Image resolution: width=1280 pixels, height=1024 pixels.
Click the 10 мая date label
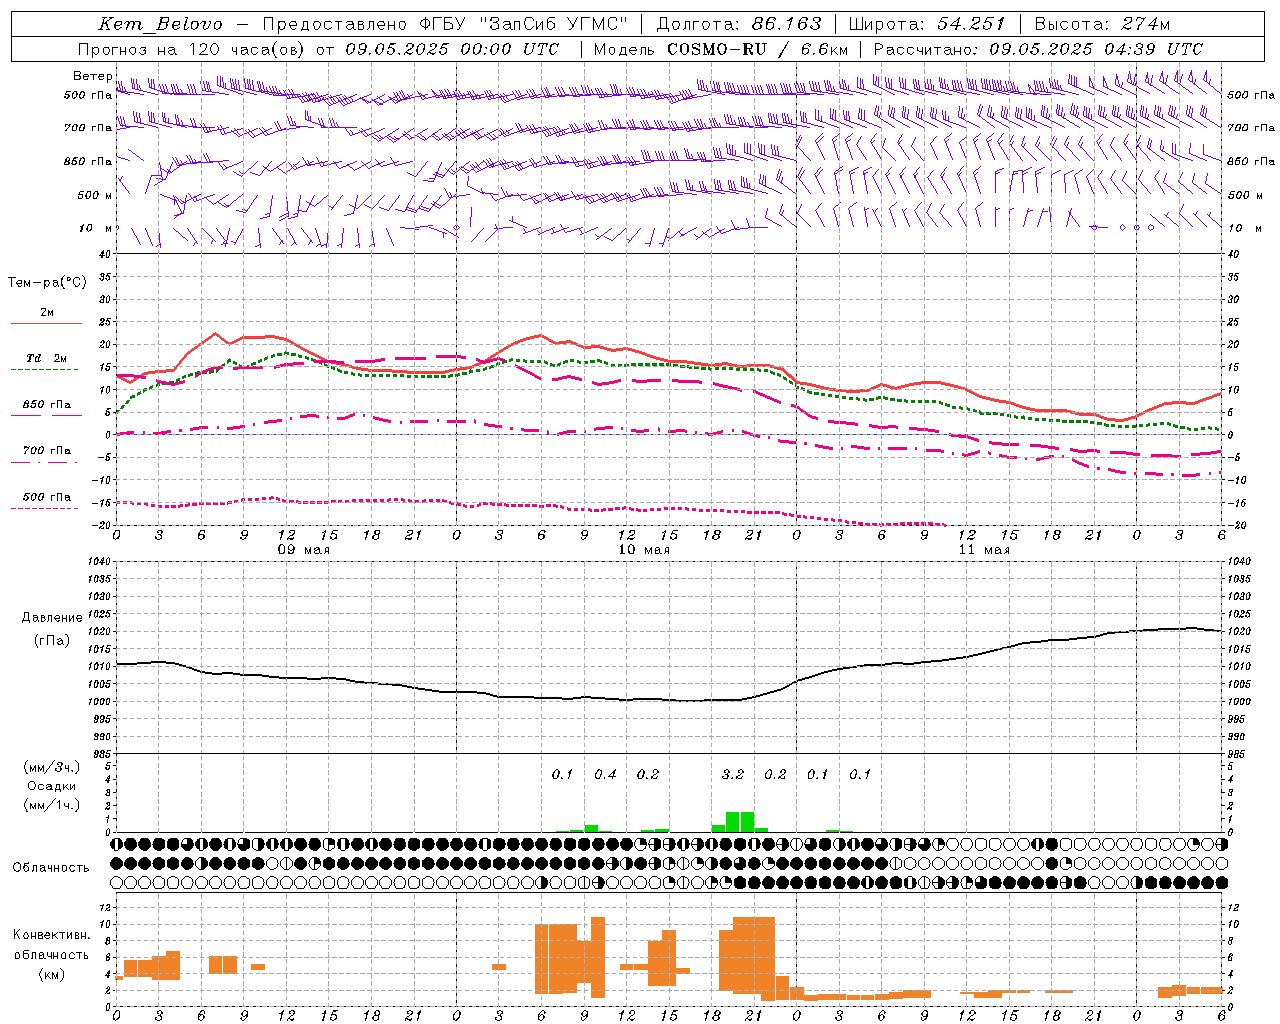coord(644,550)
